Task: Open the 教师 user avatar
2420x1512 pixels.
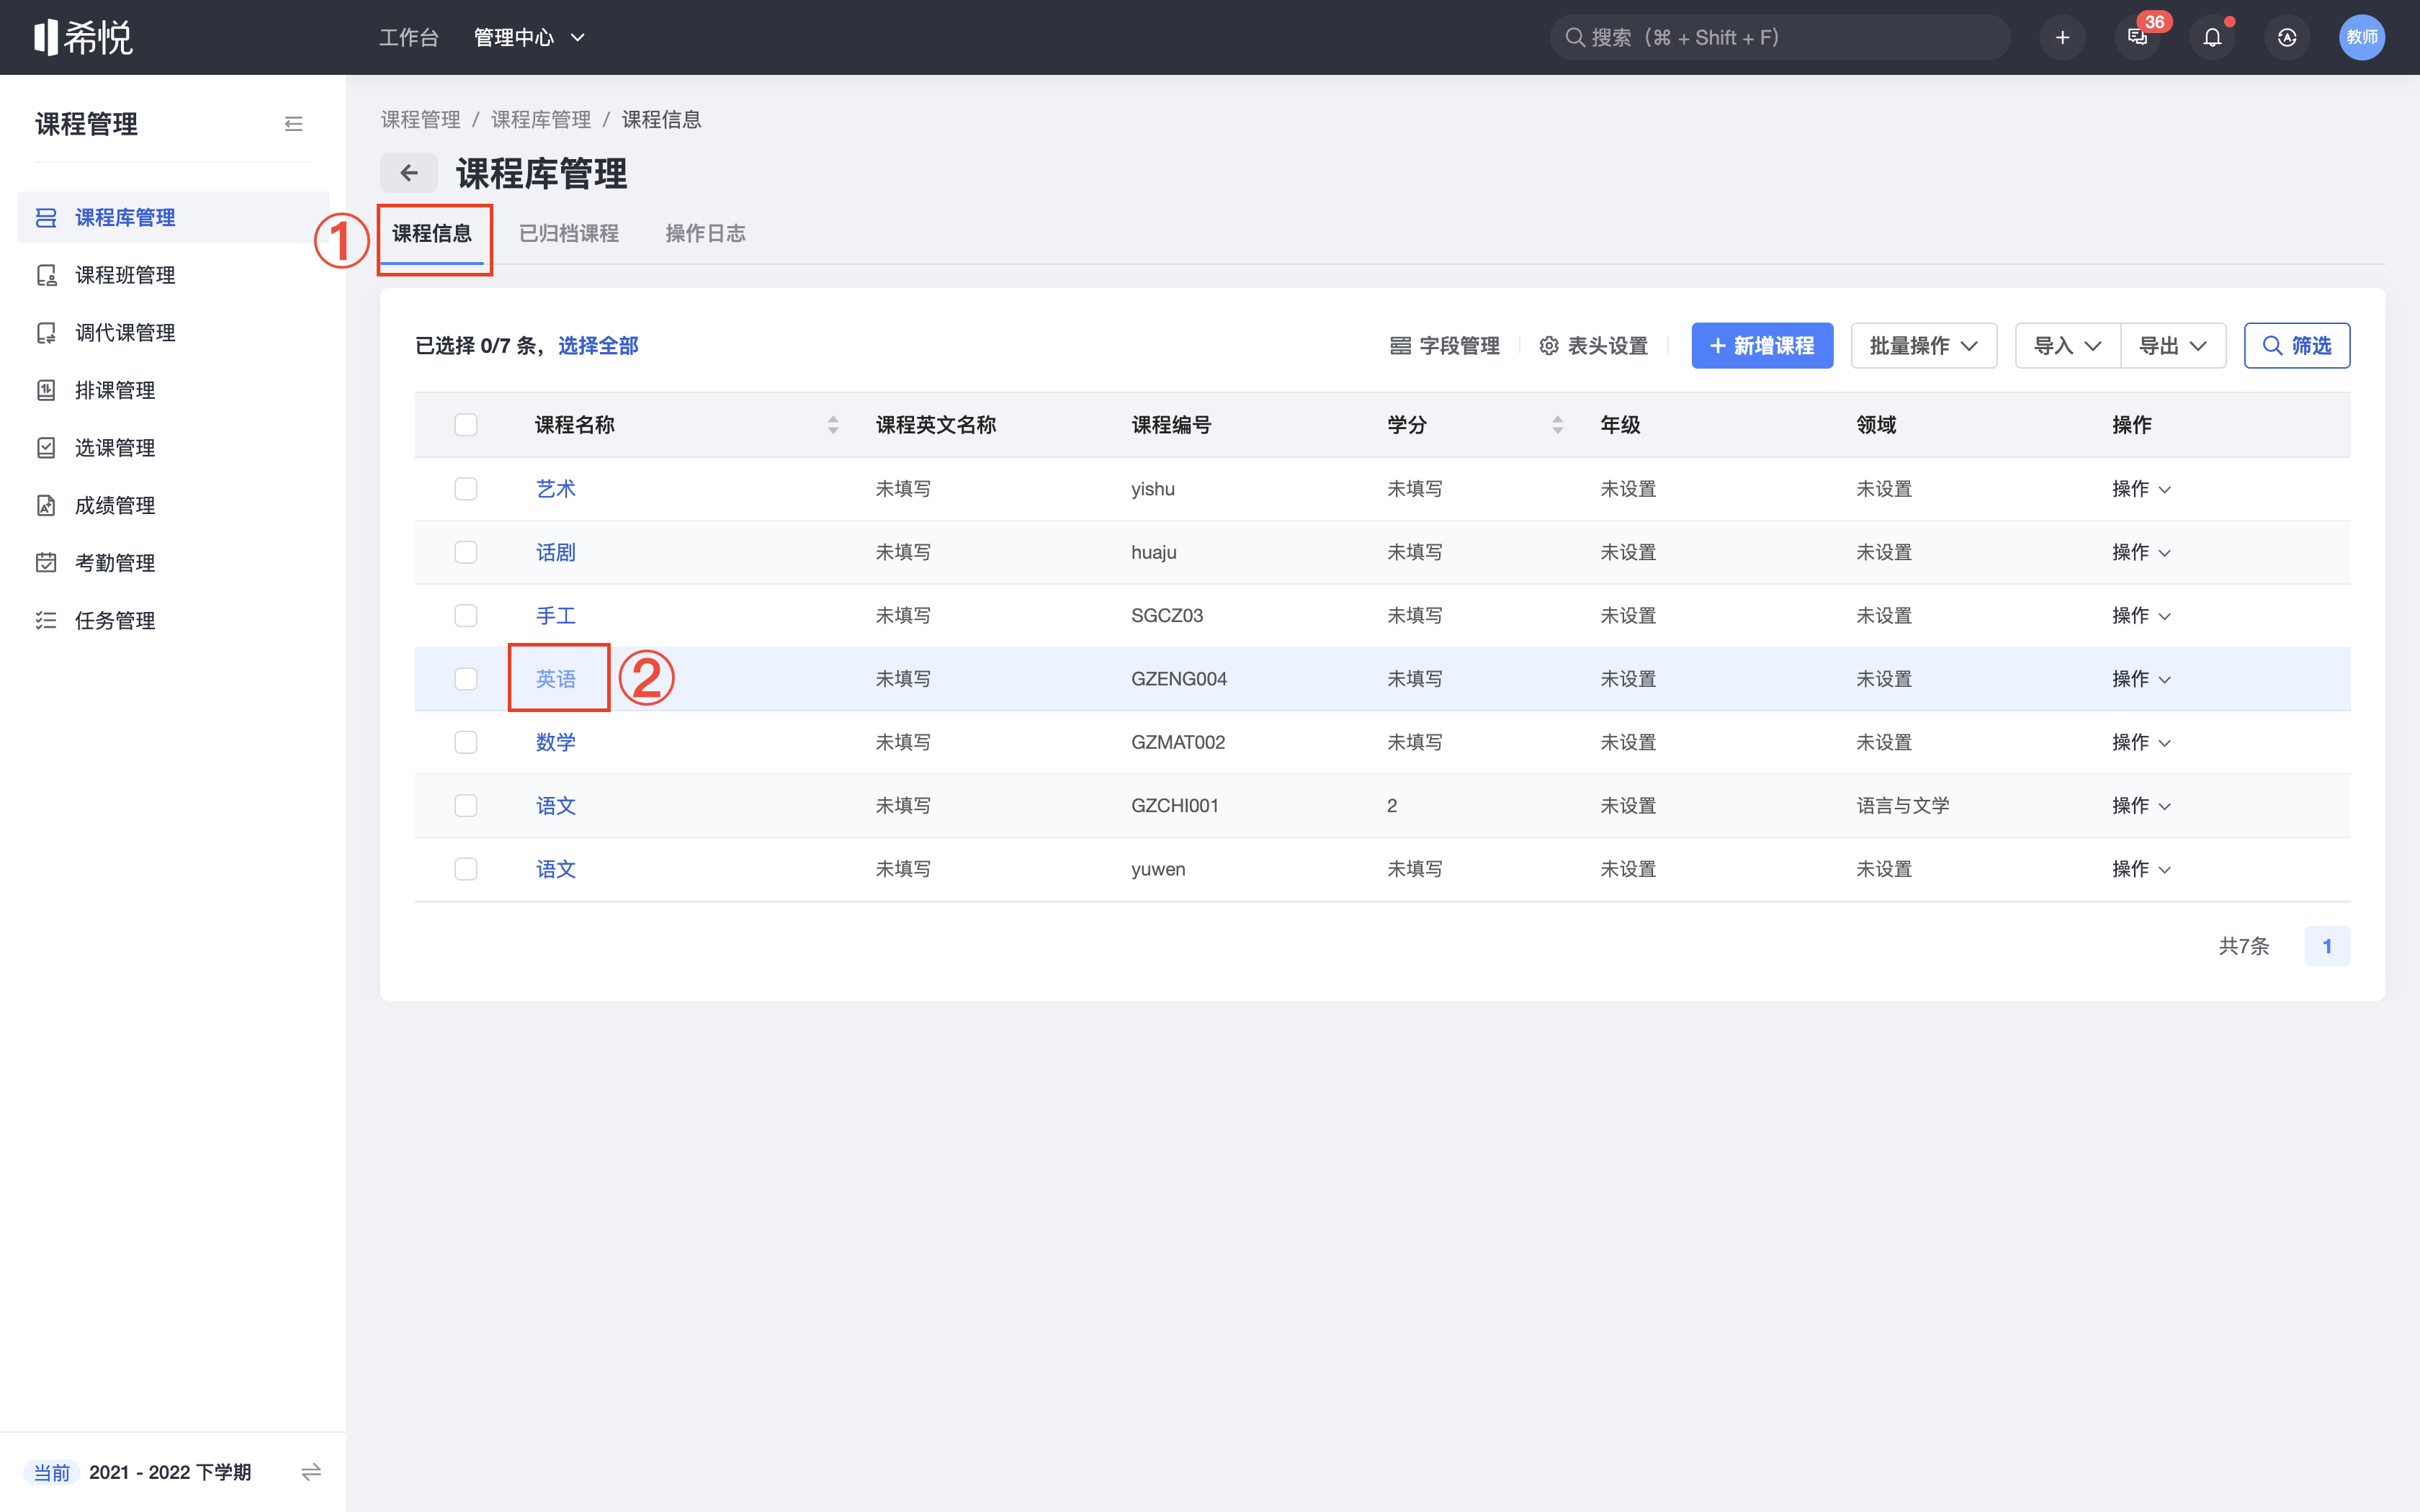Action: pos(2362,37)
